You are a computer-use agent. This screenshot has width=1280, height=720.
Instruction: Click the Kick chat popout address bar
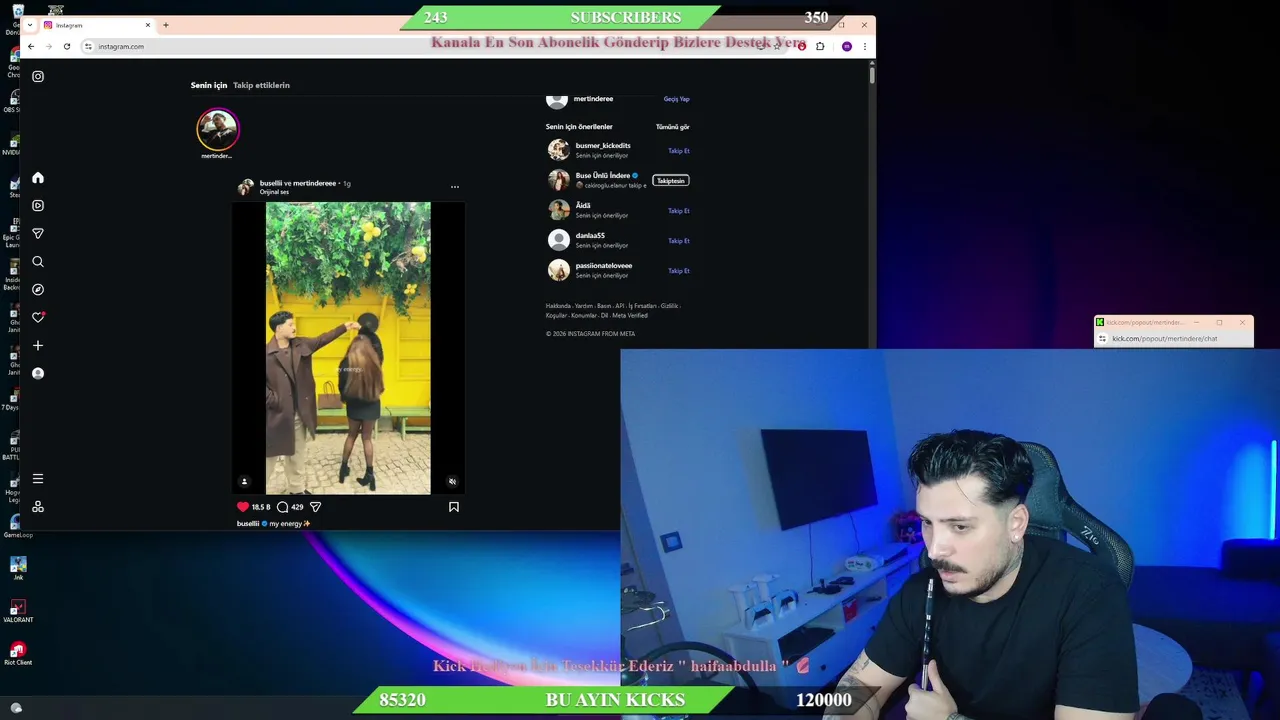point(1174,339)
